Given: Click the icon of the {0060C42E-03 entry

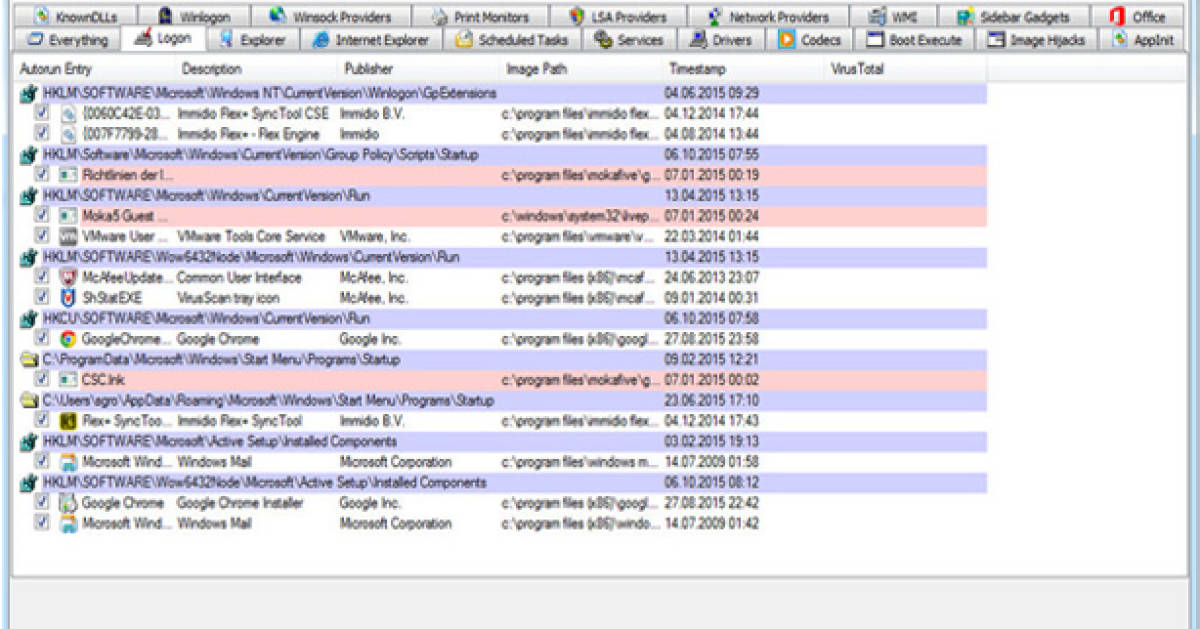Looking at the screenshot, I should (68, 114).
